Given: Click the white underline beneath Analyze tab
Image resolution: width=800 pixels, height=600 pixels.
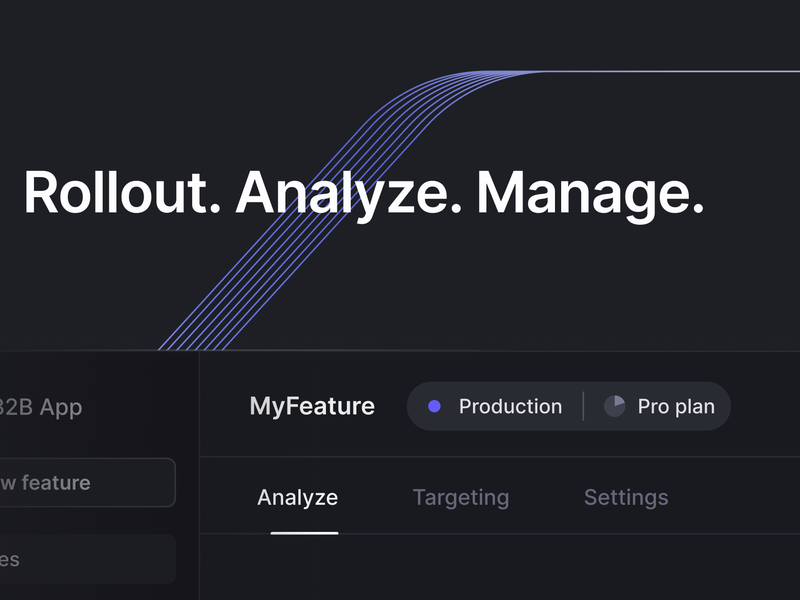Looking at the screenshot, I should pyautogui.click(x=304, y=532).
